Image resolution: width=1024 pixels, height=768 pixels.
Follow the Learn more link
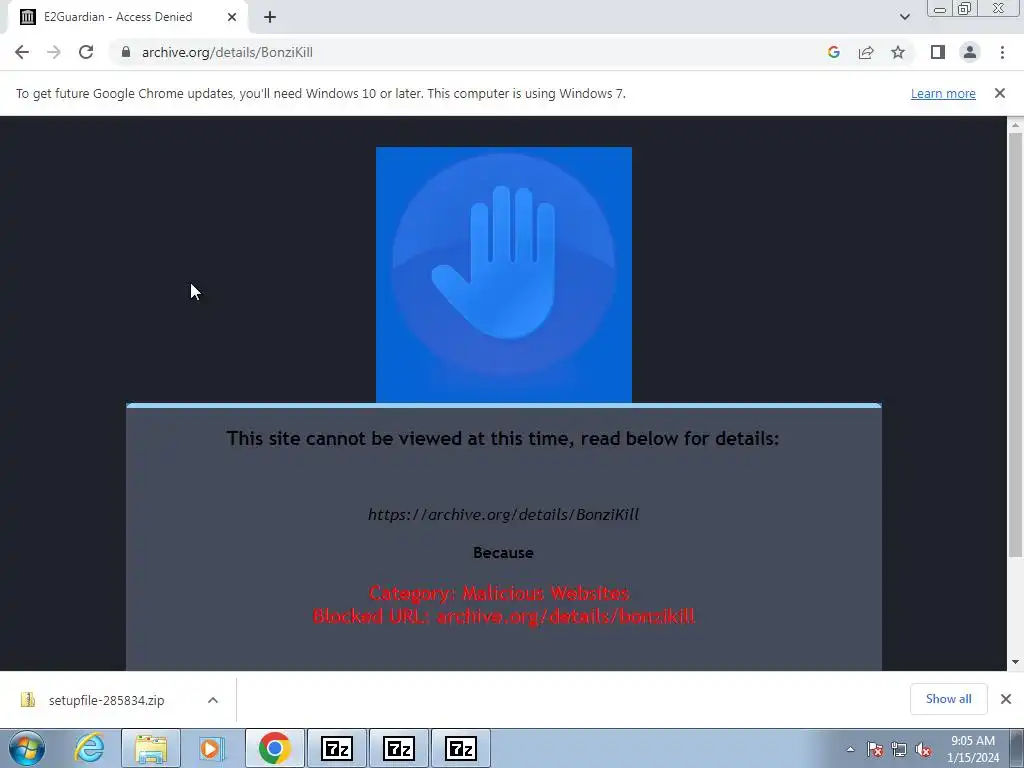tap(943, 93)
